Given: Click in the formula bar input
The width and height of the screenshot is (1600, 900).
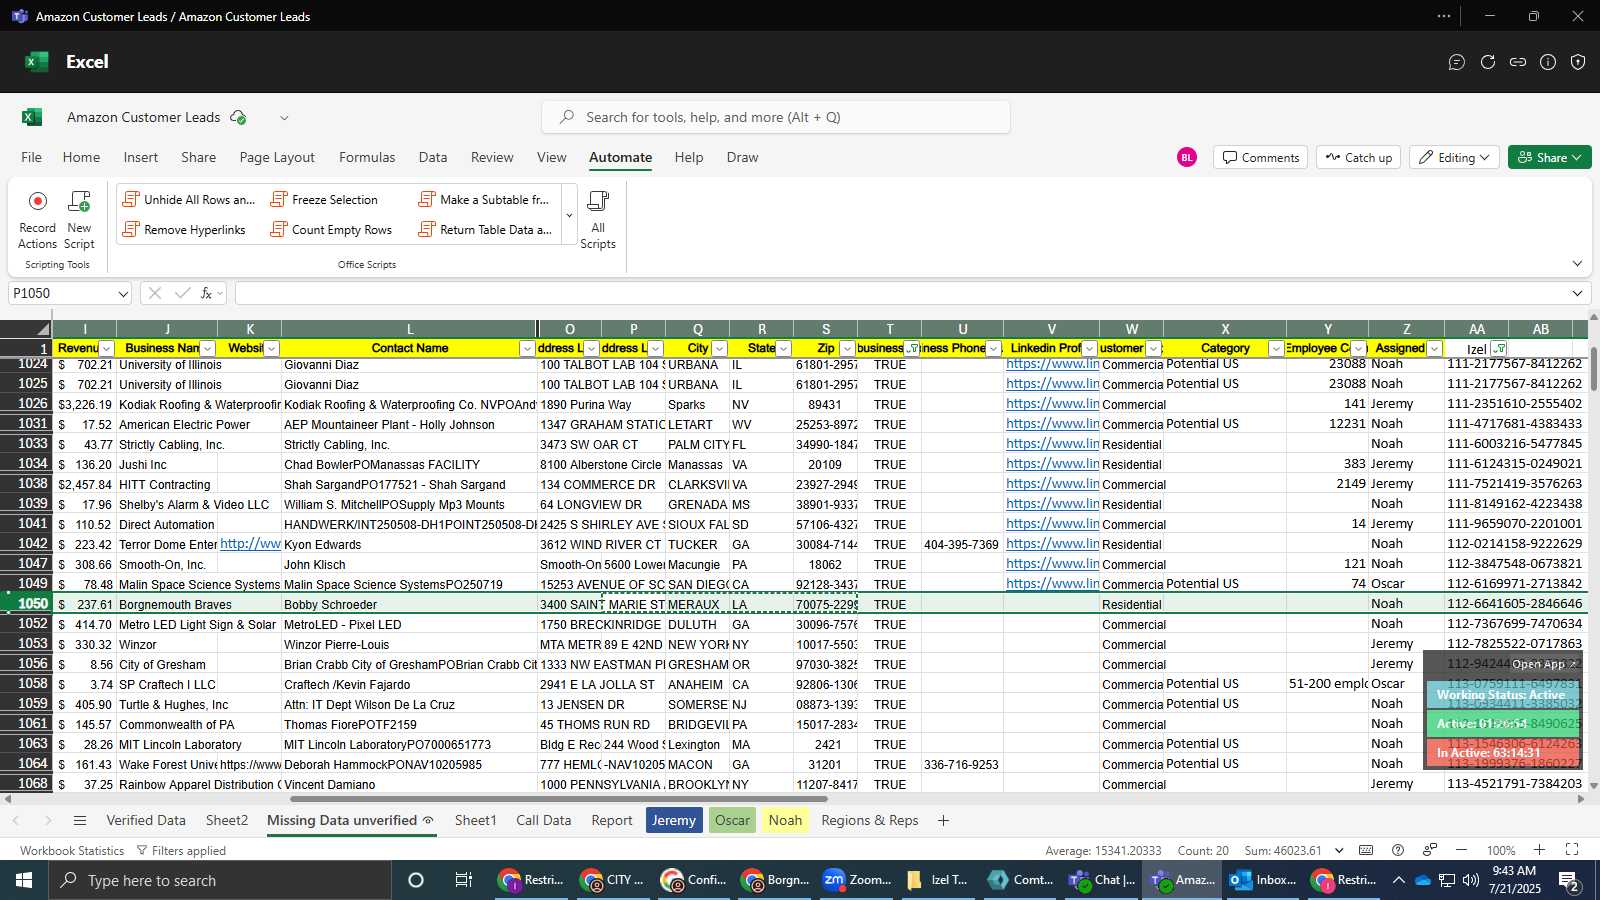Looking at the screenshot, I should tap(900, 293).
